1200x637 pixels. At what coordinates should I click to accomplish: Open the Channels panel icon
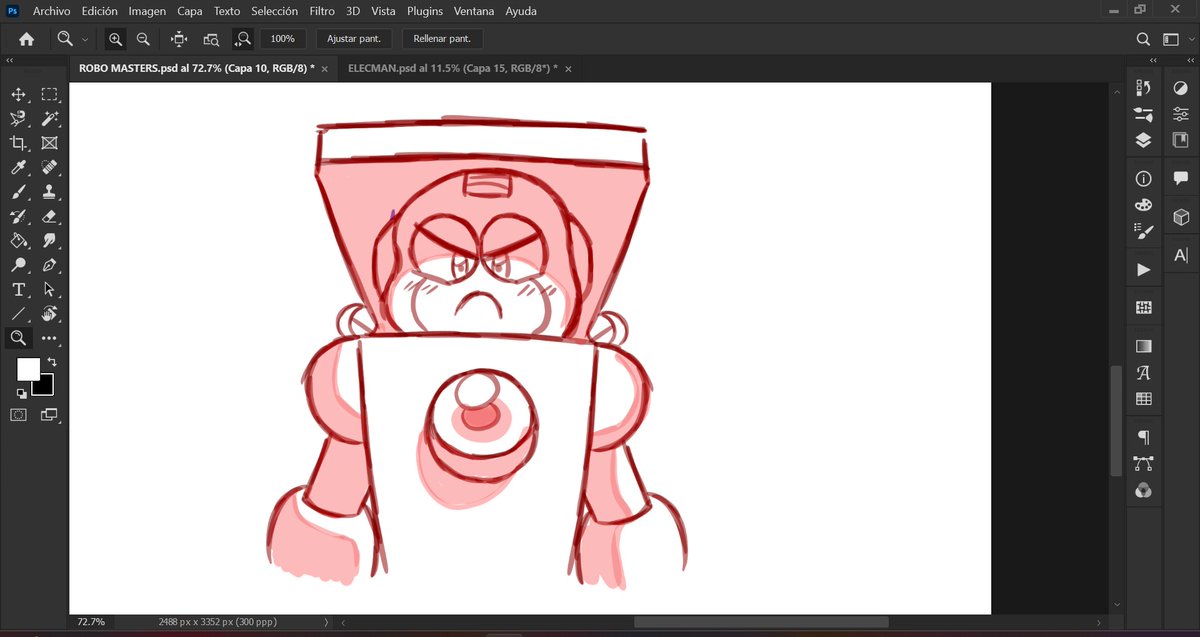(1143, 490)
